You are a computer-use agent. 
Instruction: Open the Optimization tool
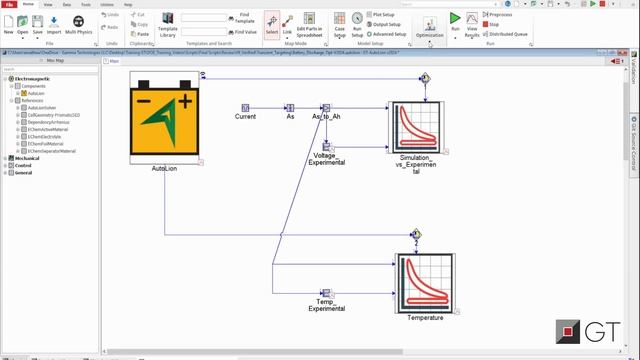point(429,27)
